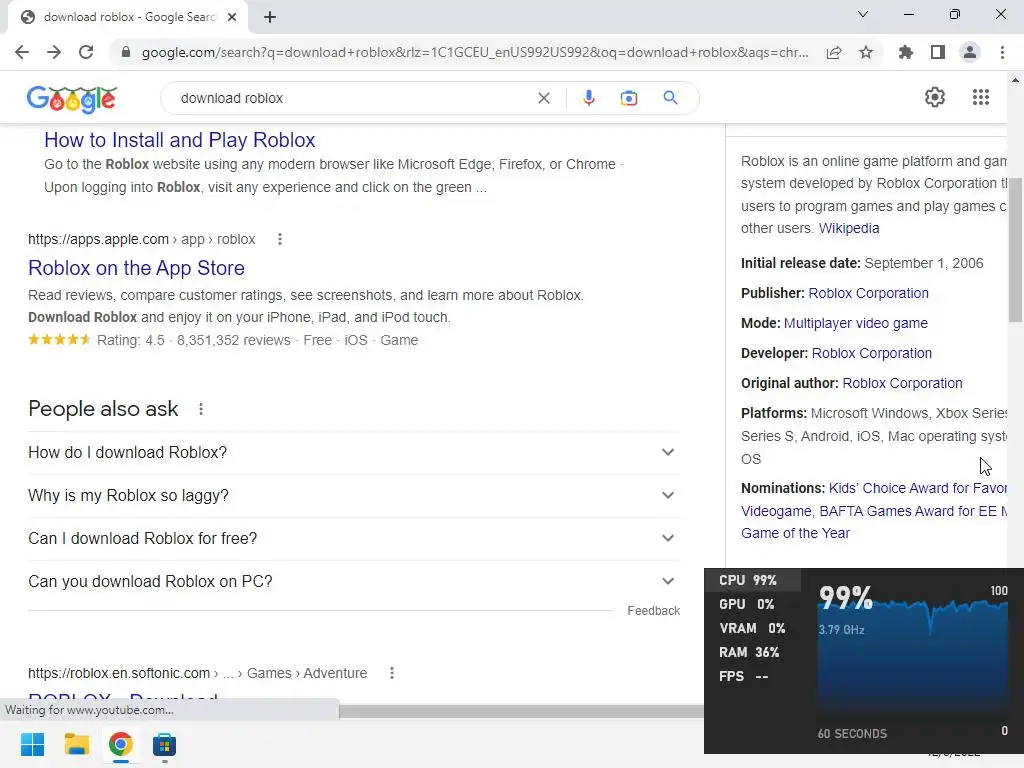The image size is (1024, 768).
Task: Open 'How to Install and Play Roblox'
Action: [180, 140]
